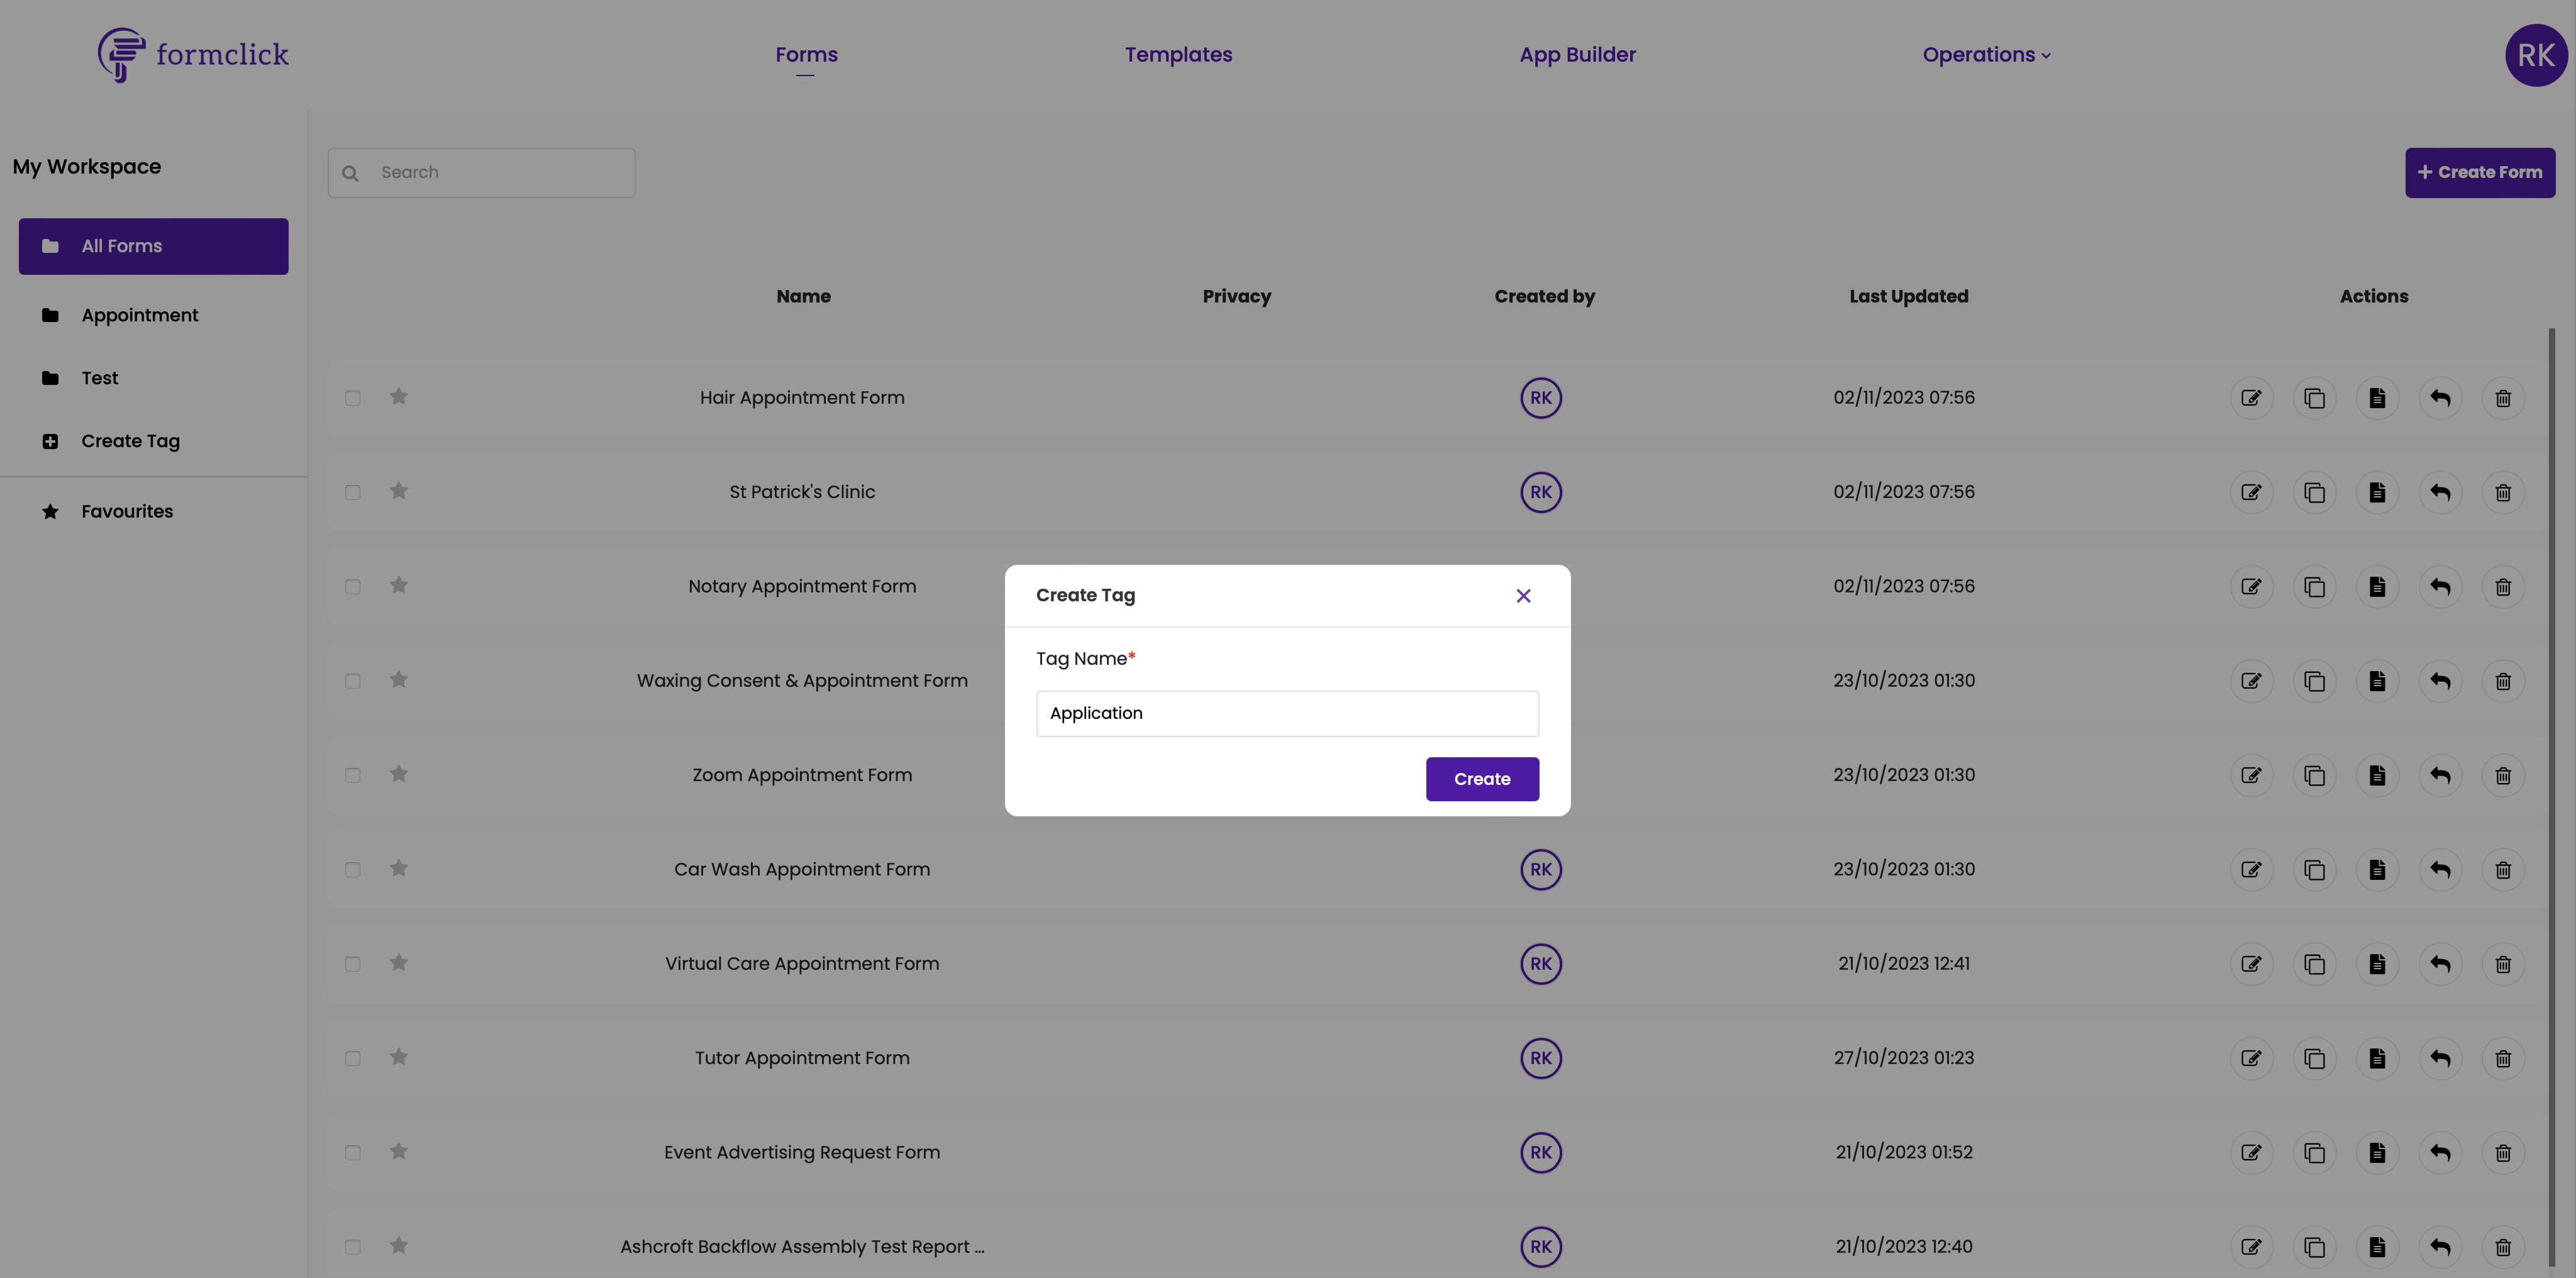2576x1278 pixels.
Task: Open the App Builder tab
Action: coord(1577,55)
